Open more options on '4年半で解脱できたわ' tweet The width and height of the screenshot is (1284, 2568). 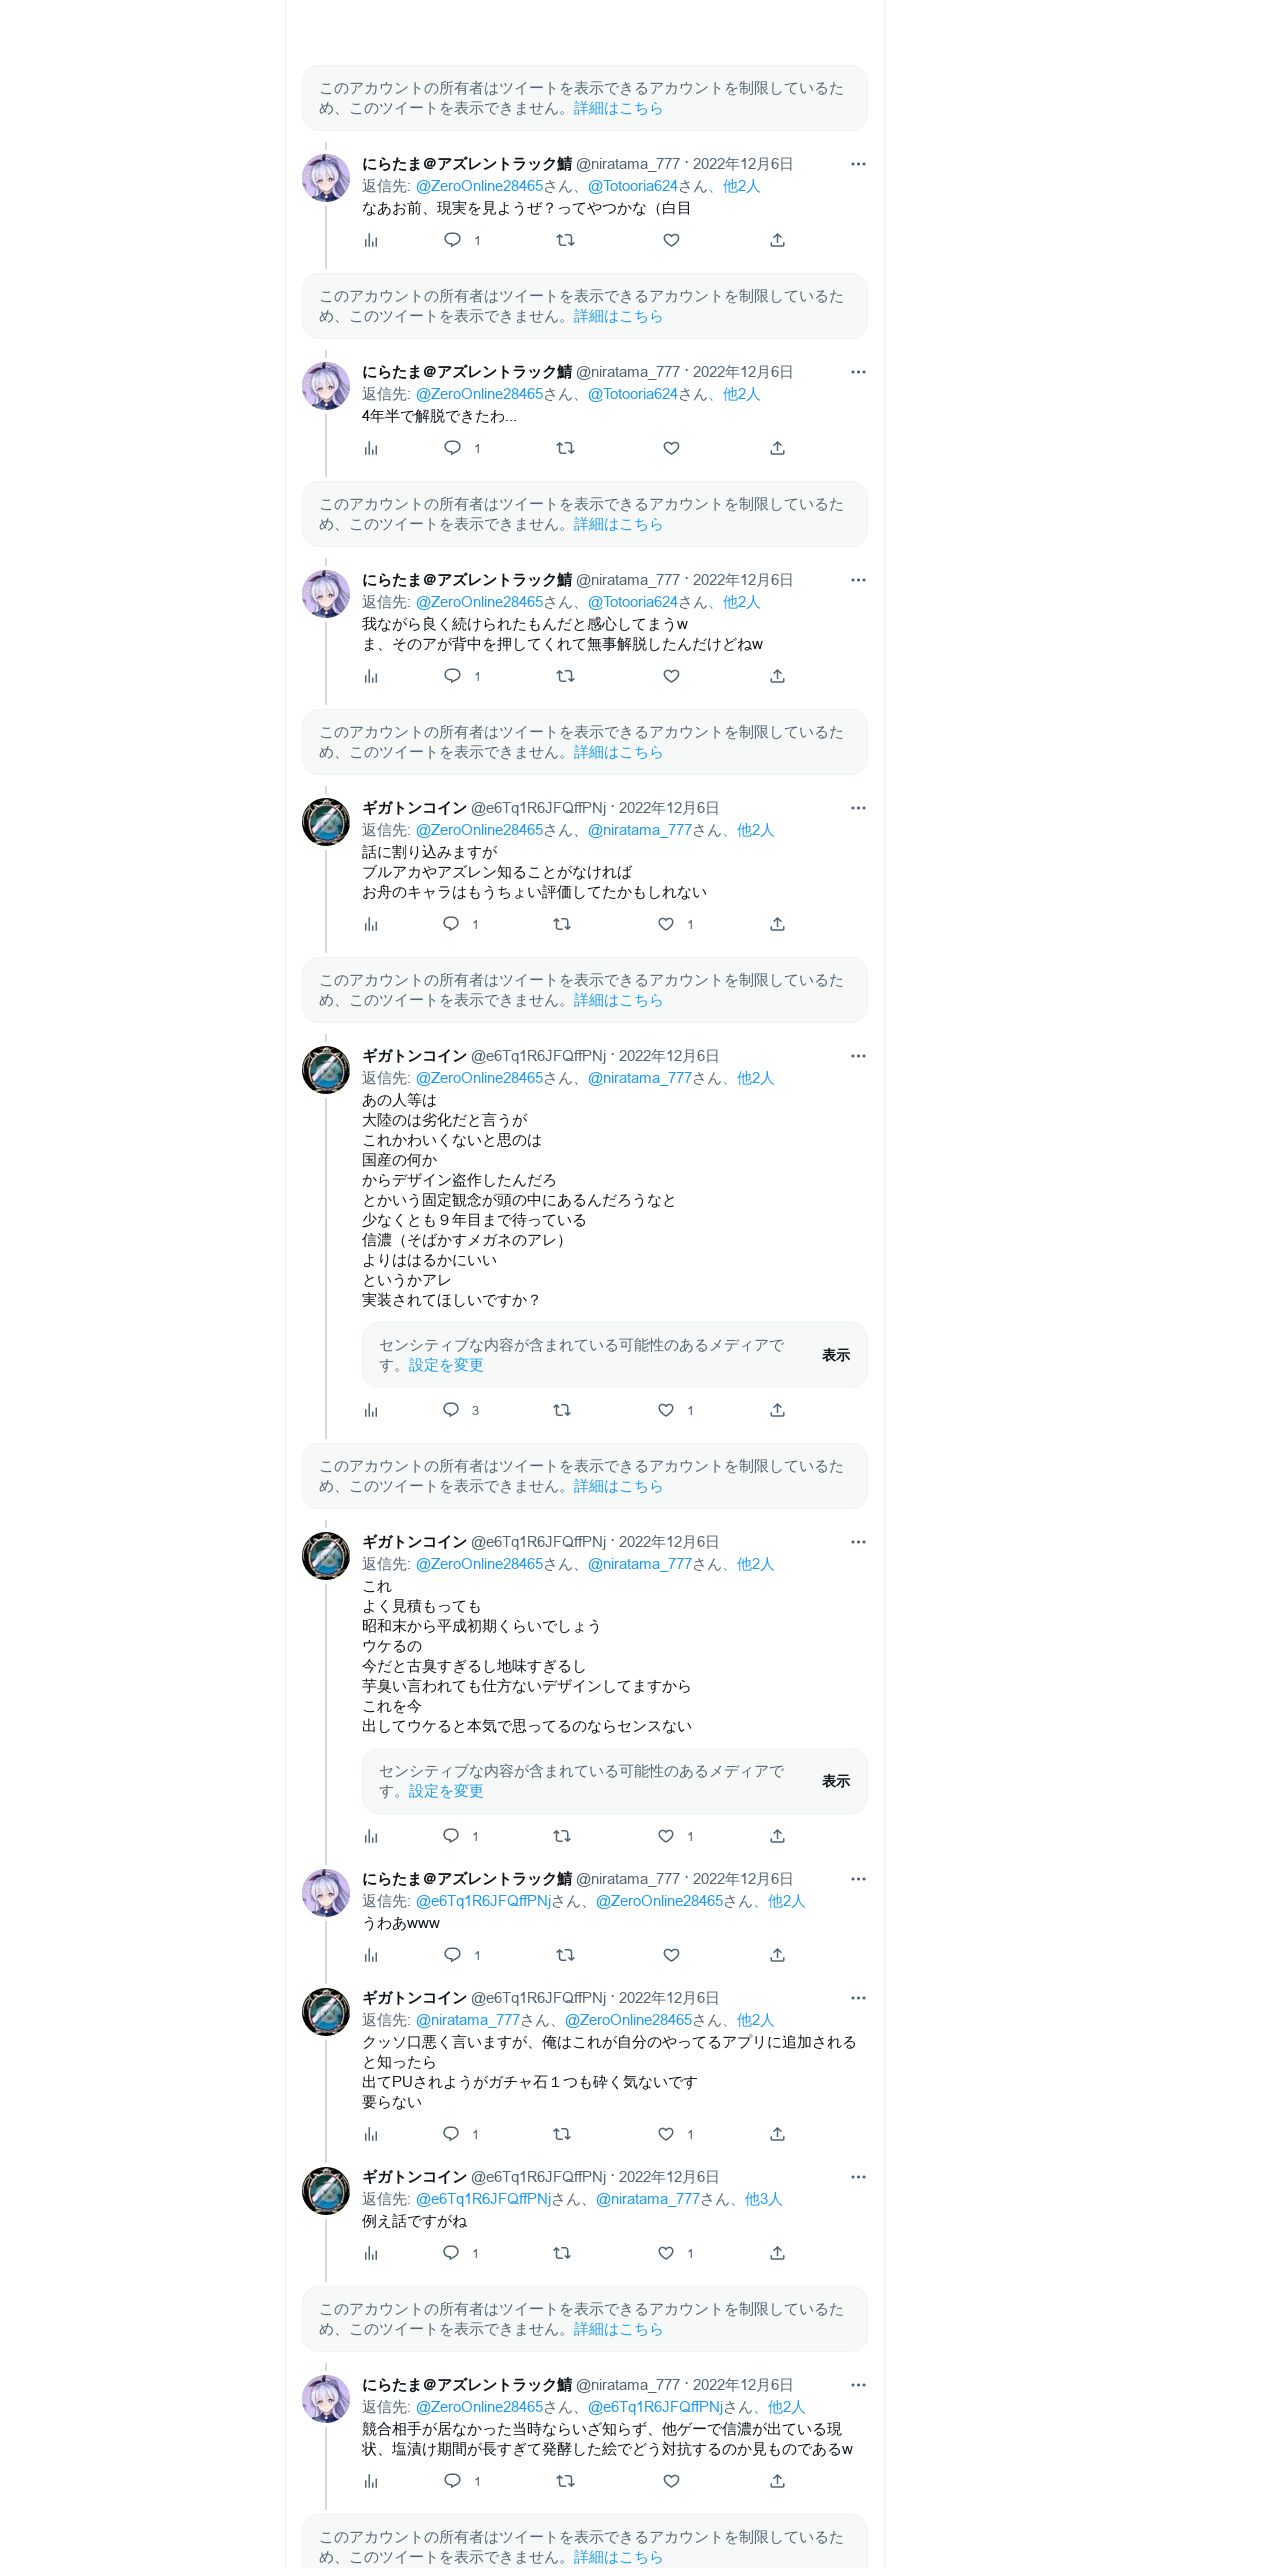click(858, 372)
